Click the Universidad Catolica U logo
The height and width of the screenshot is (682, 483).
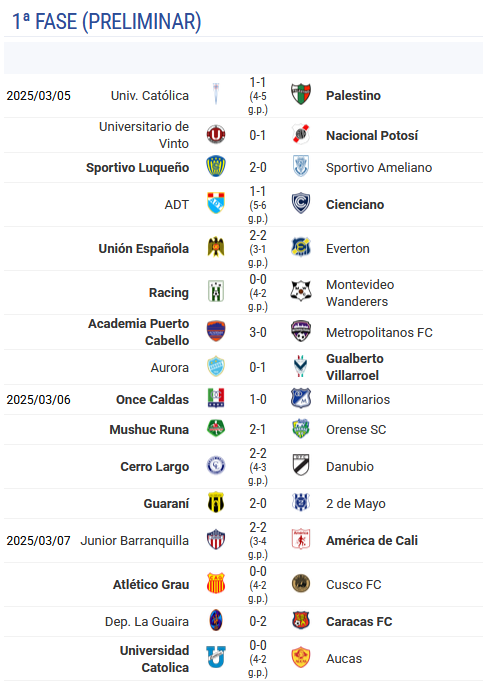pyautogui.click(x=216, y=657)
